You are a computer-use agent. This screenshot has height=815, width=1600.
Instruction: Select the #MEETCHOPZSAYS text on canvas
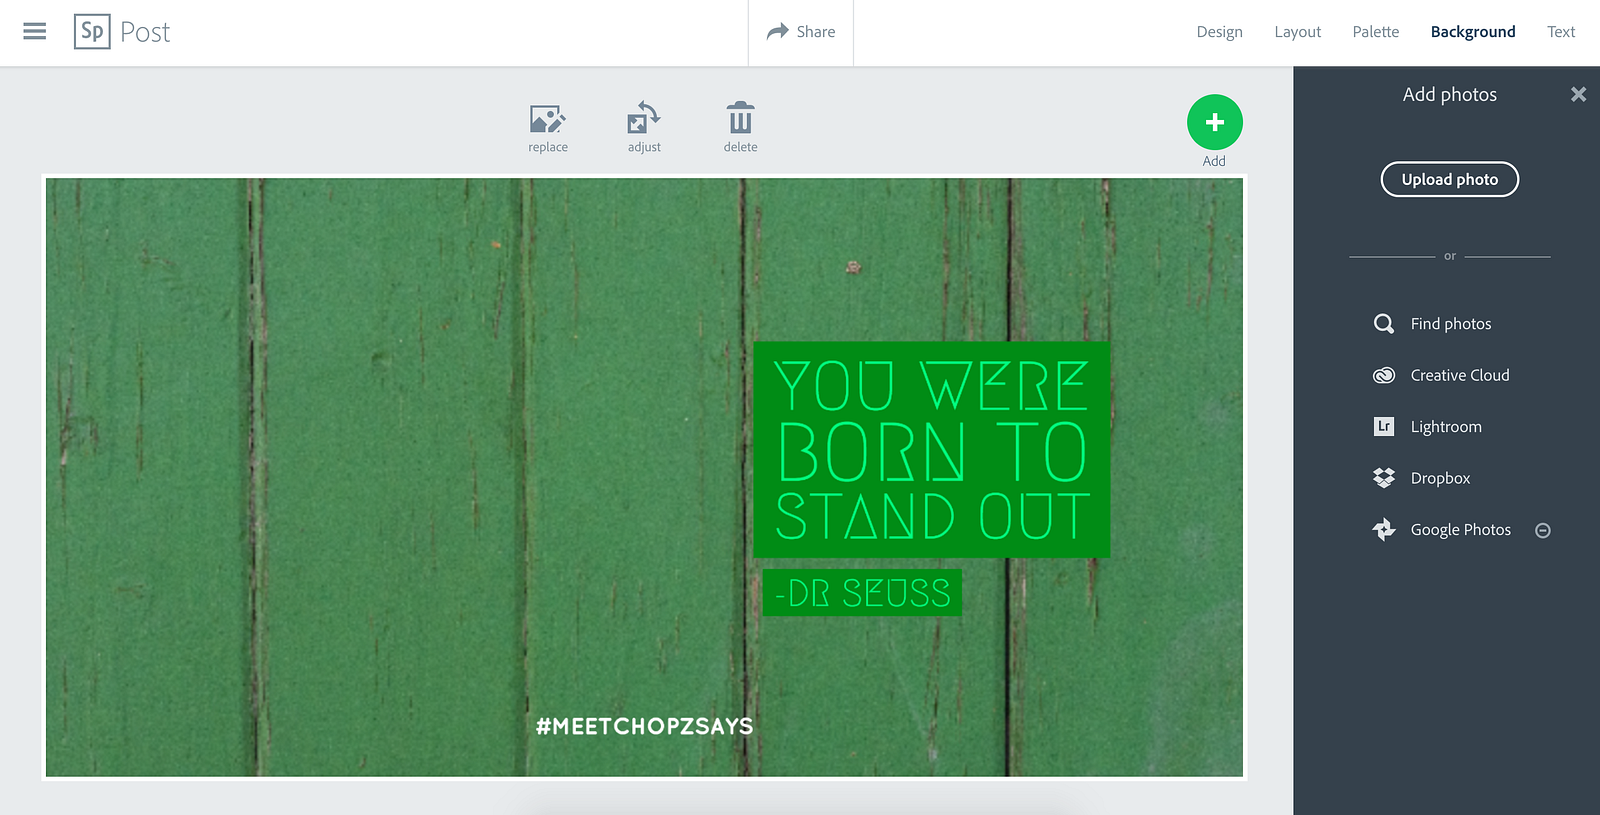coord(644,726)
